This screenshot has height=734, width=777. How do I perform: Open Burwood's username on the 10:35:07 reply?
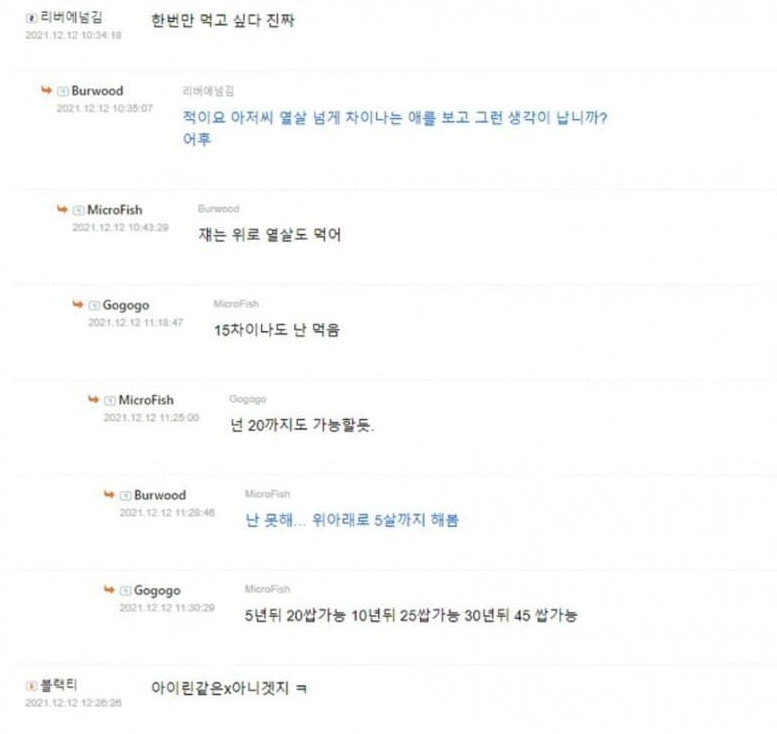click(x=97, y=91)
